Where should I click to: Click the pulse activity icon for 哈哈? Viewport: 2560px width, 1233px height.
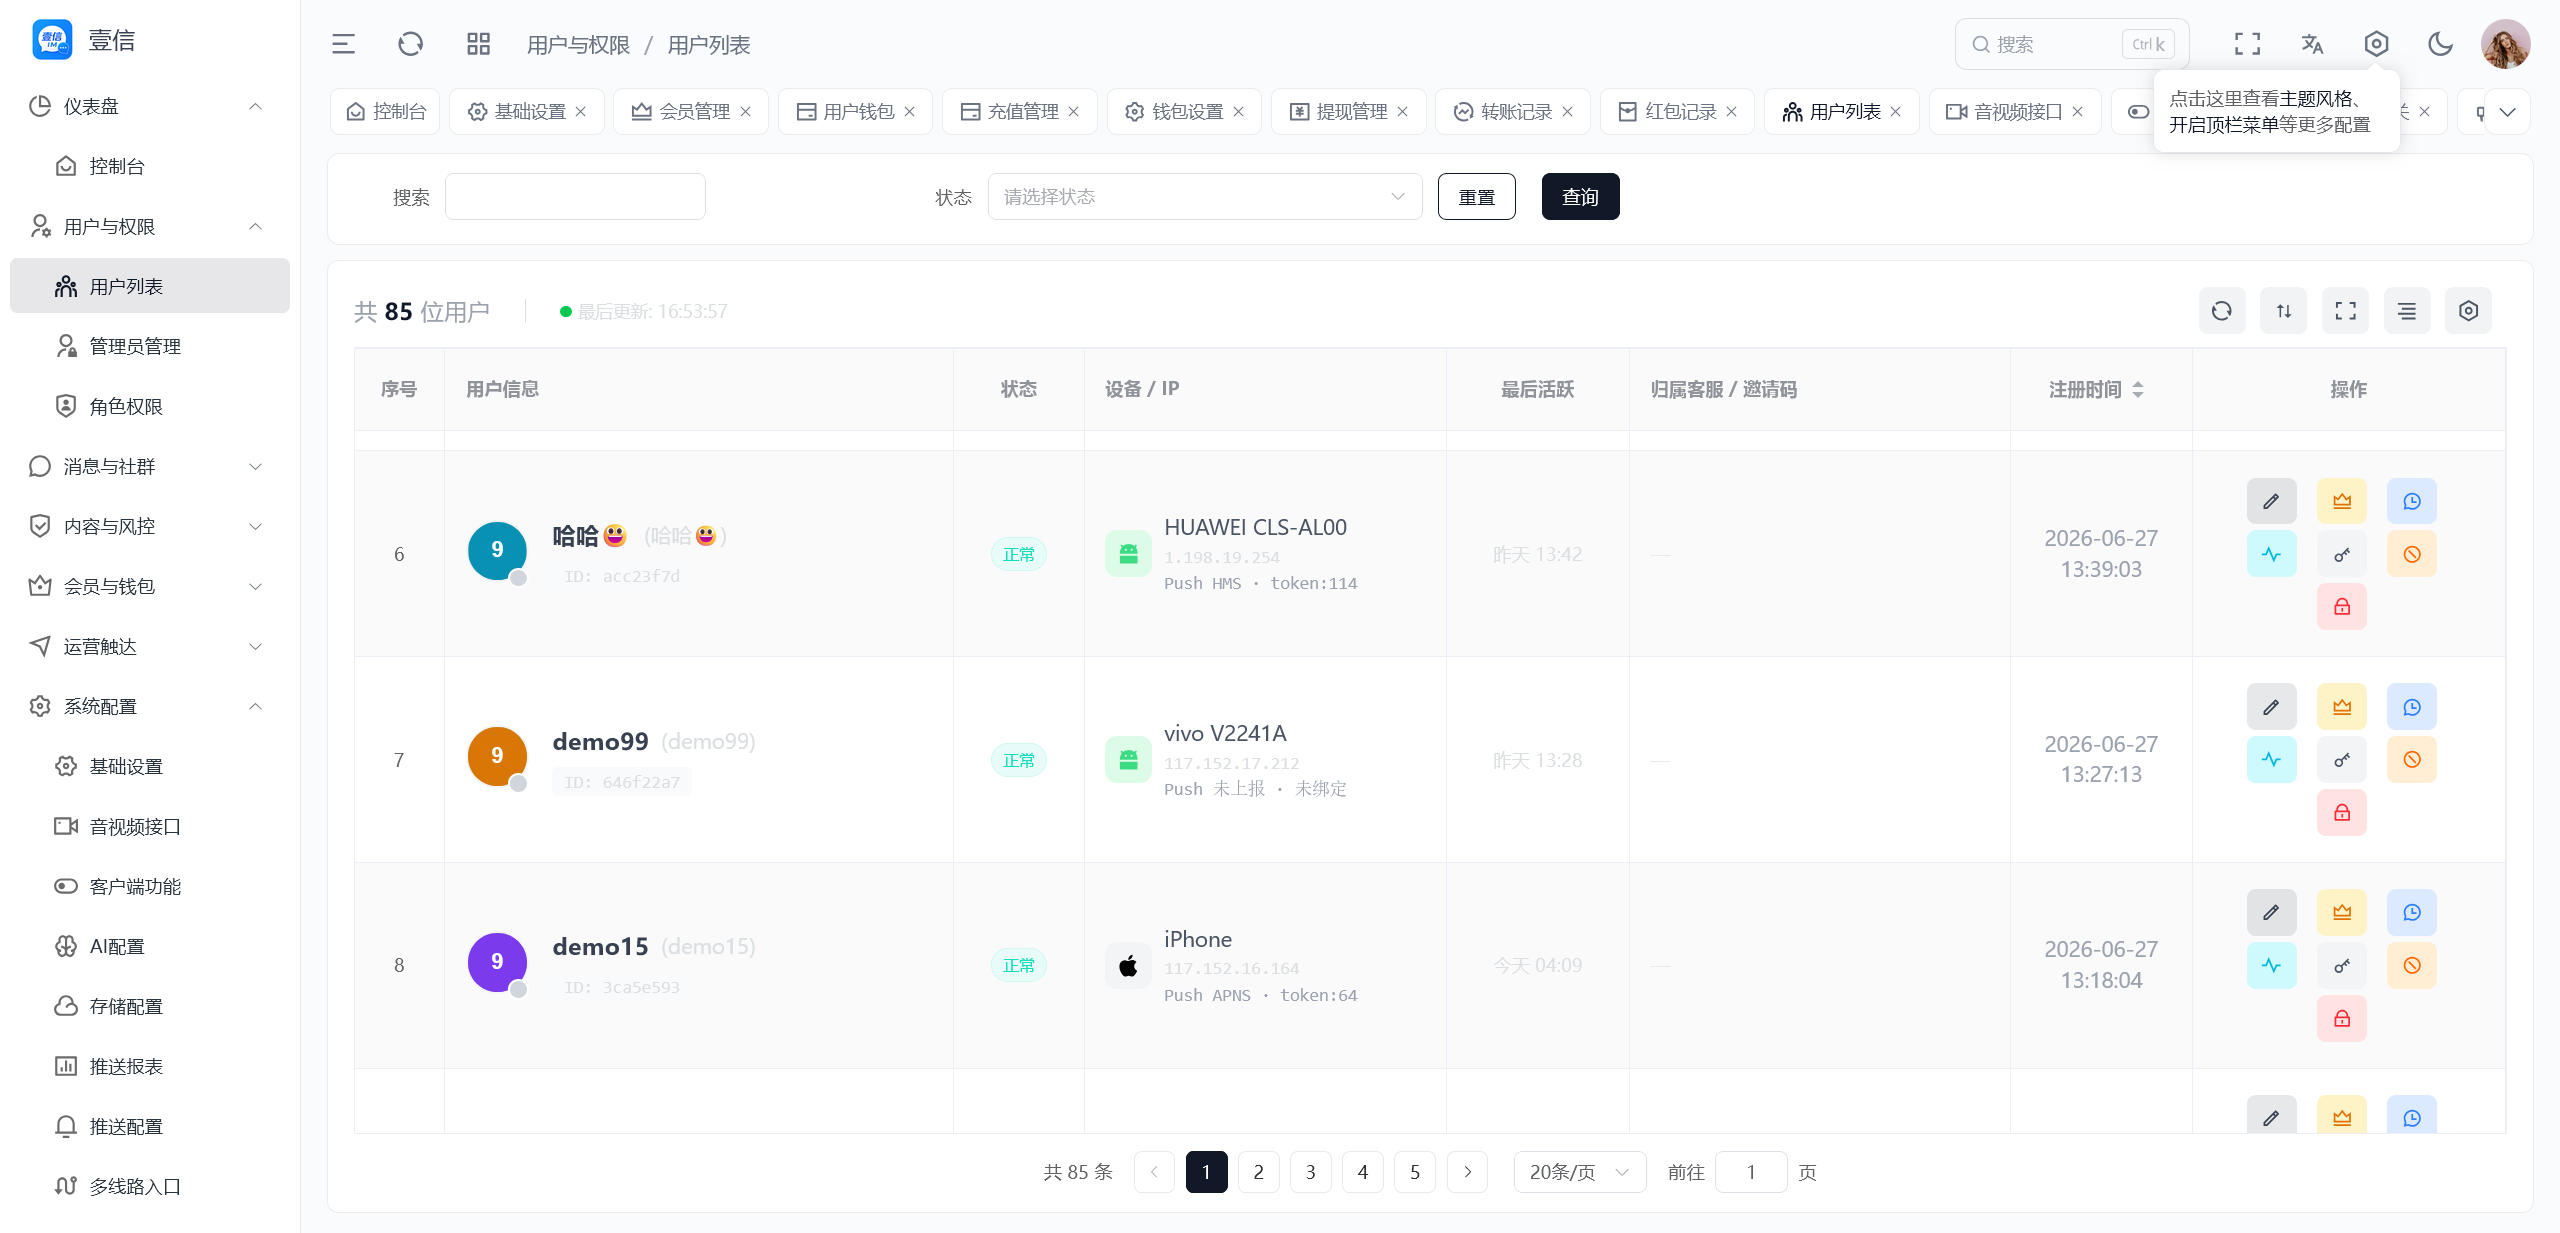coord(2272,554)
